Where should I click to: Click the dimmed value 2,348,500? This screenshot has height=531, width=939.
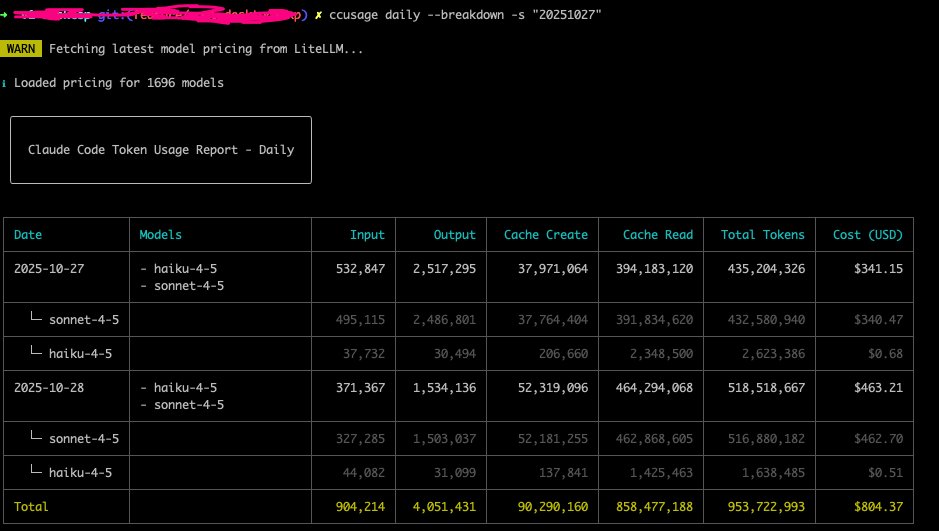click(661, 354)
